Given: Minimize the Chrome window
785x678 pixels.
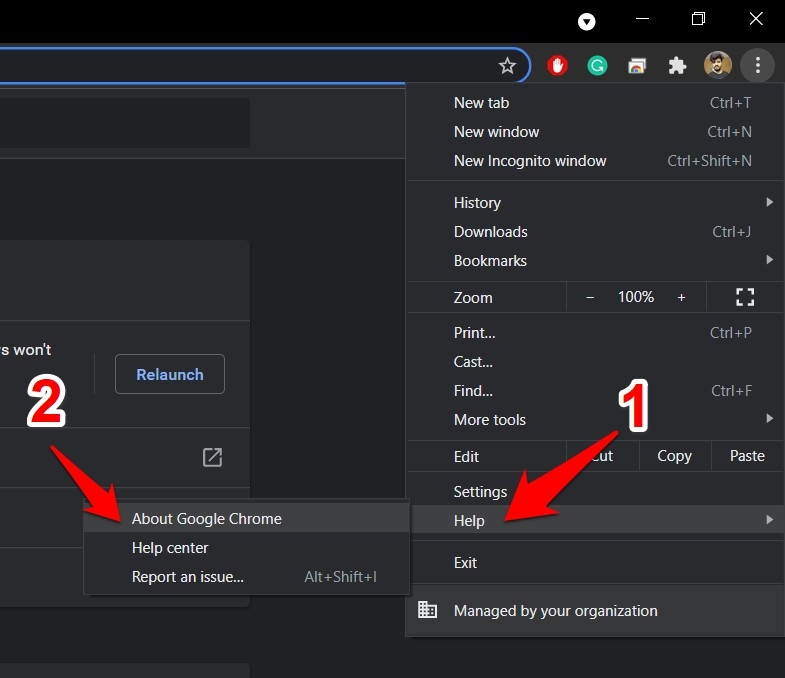Looking at the screenshot, I should [x=642, y=19].
